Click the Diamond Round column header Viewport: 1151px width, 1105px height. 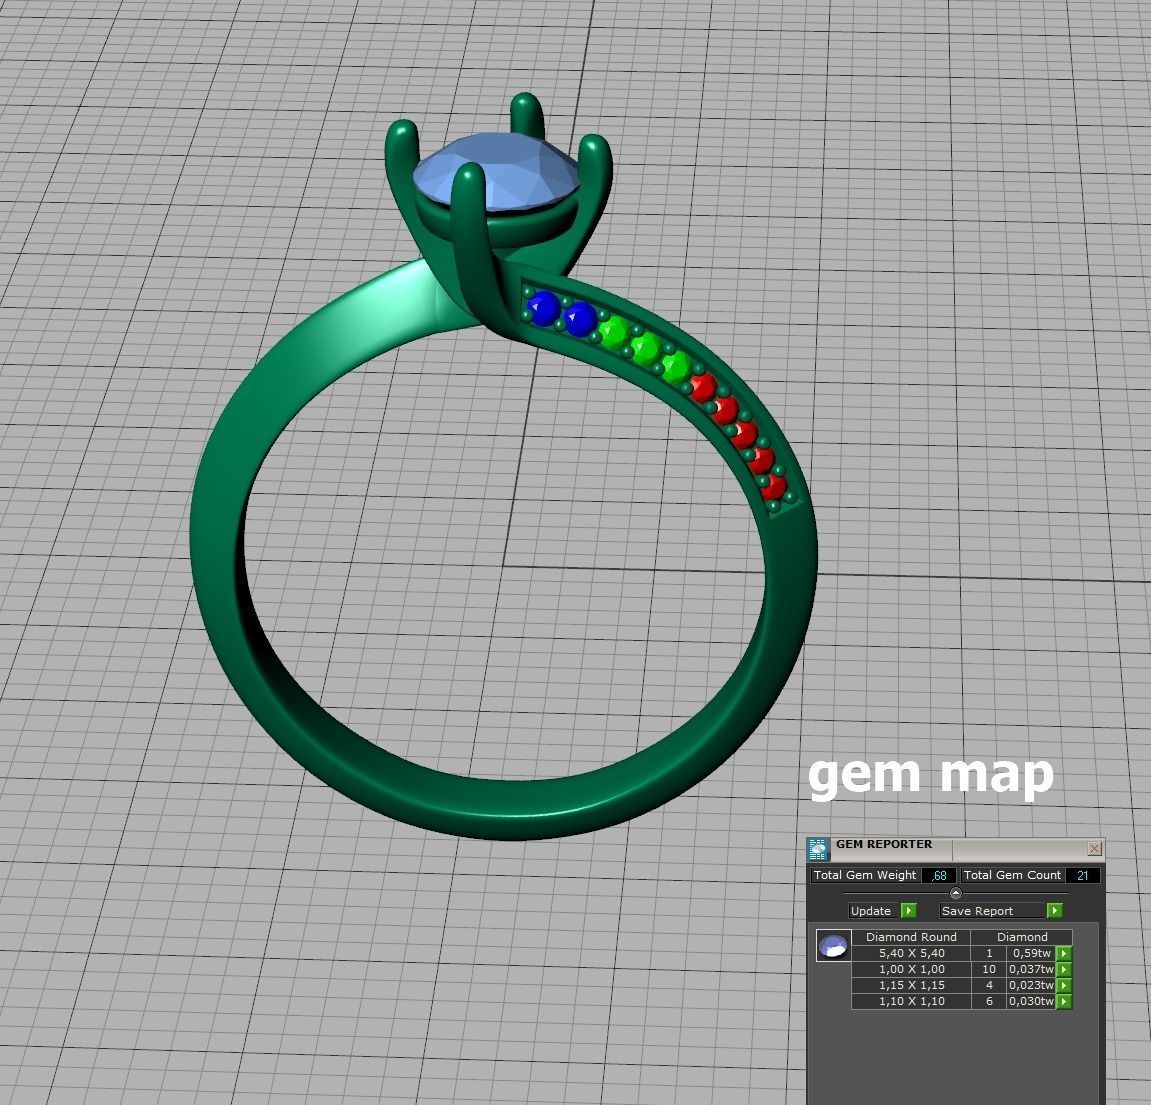pyautogui.click(x=912, y=937)
